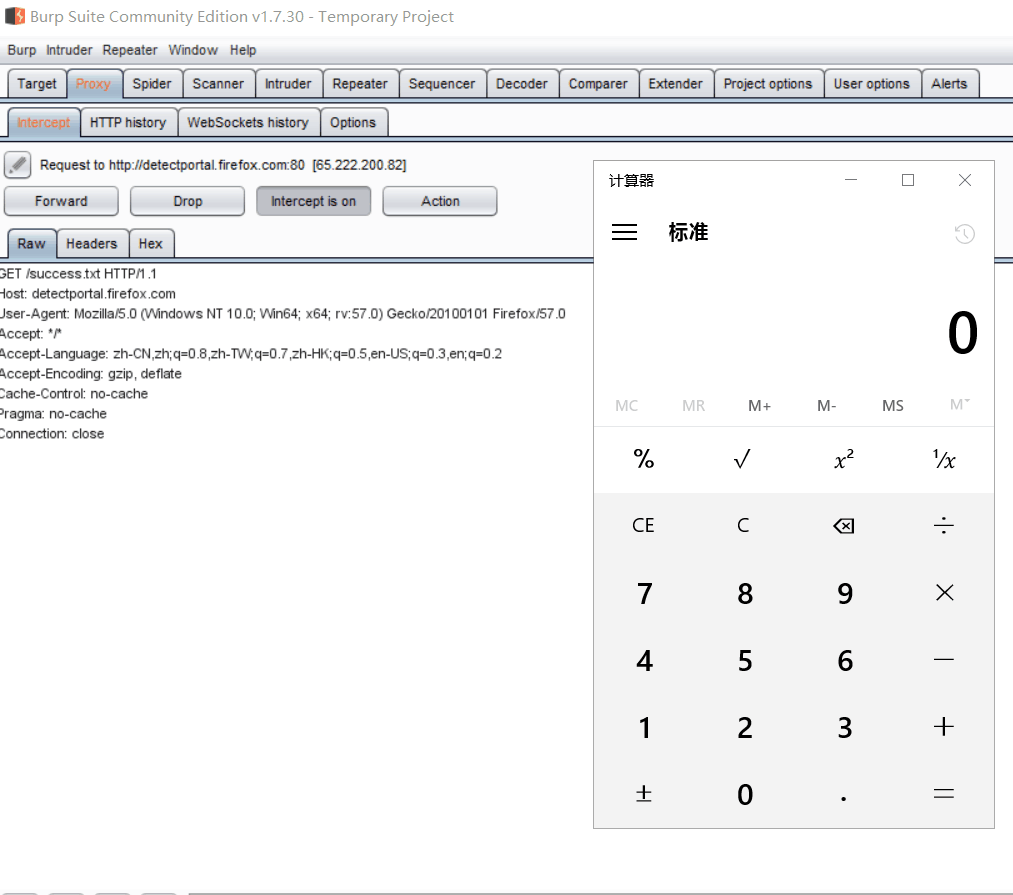
Task: Click the 'Connection: close' header line
Action: pos(52,434)
